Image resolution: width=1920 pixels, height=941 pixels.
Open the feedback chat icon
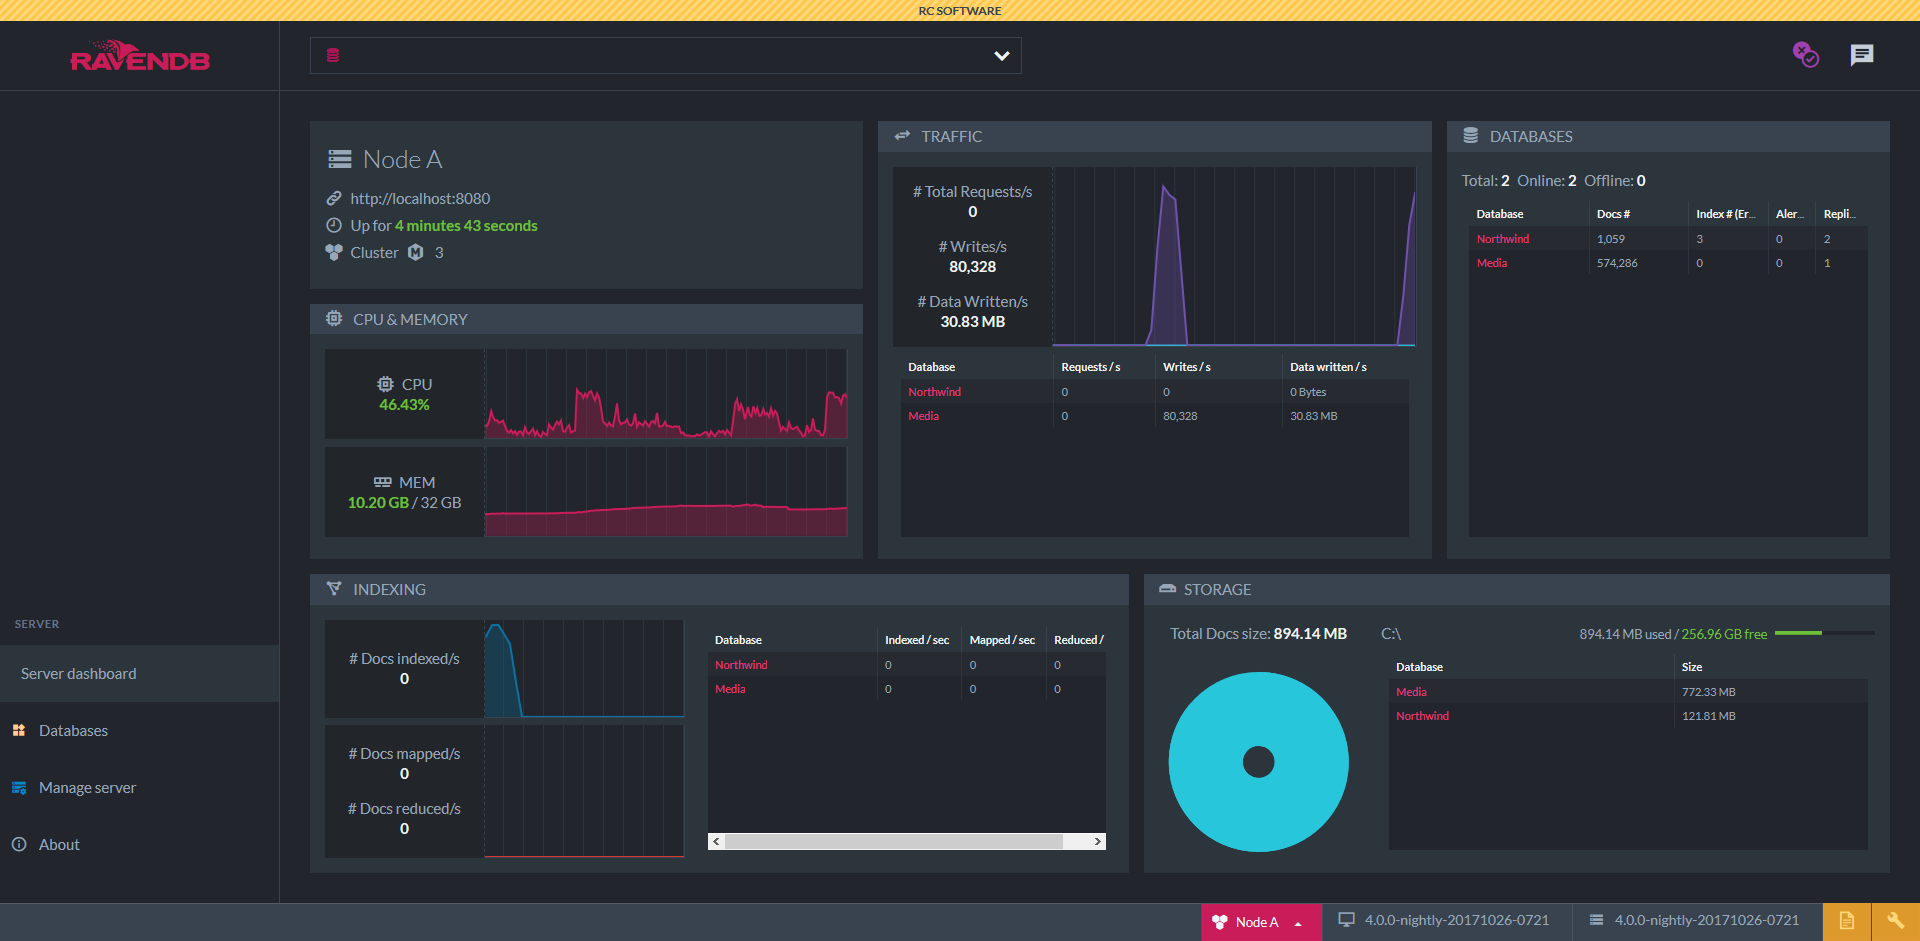click(x=1861, y=55)
